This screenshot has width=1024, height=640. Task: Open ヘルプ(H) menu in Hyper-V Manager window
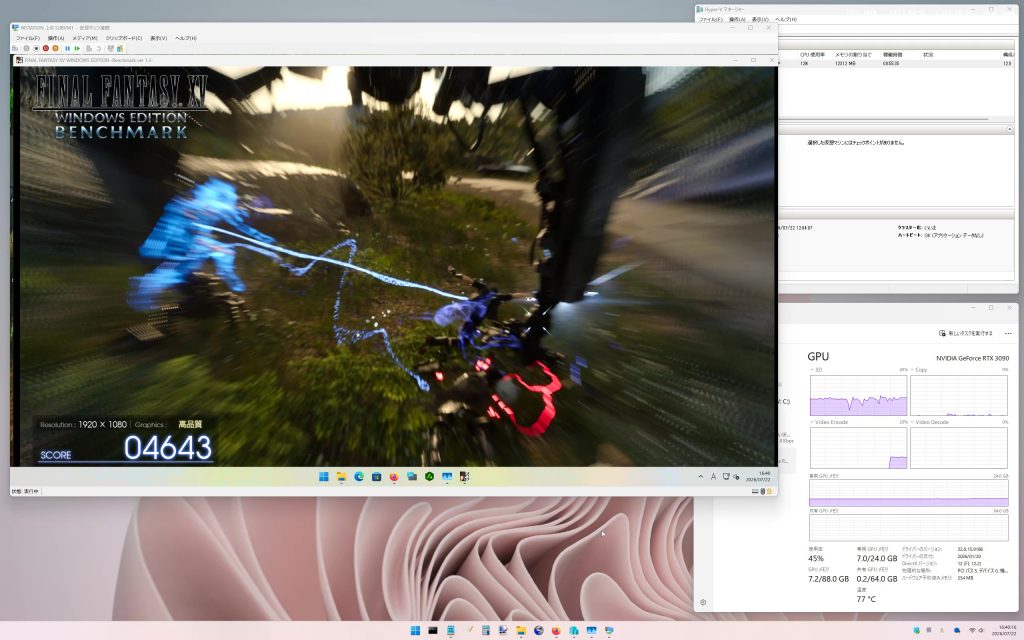[786, 20]
